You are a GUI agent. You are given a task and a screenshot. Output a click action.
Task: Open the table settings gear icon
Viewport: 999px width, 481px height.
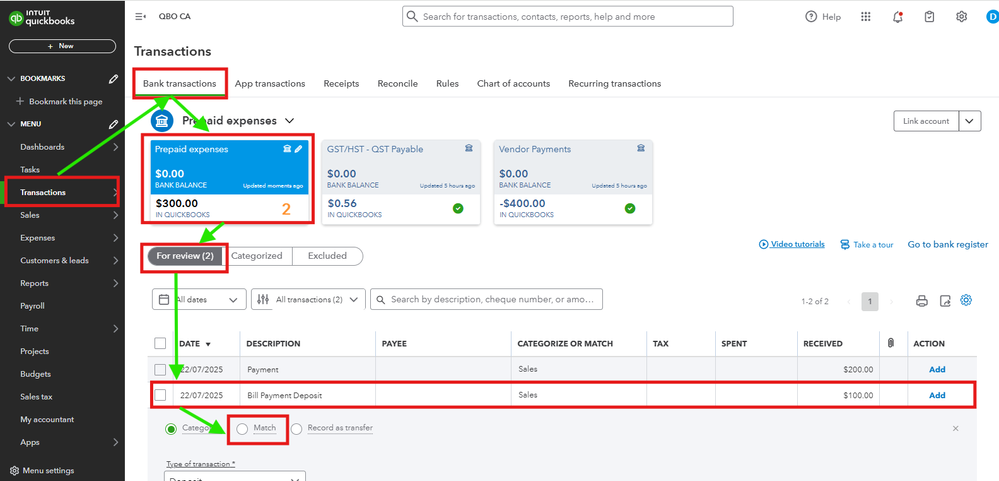click(967, 300)
